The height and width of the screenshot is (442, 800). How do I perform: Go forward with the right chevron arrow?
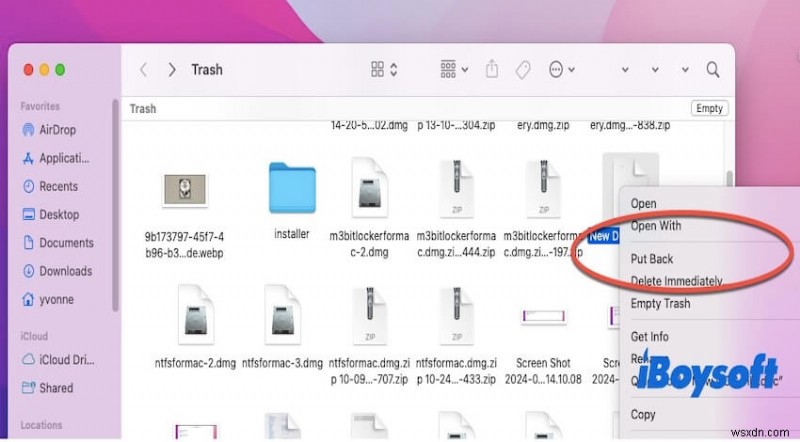coord(172,69)
